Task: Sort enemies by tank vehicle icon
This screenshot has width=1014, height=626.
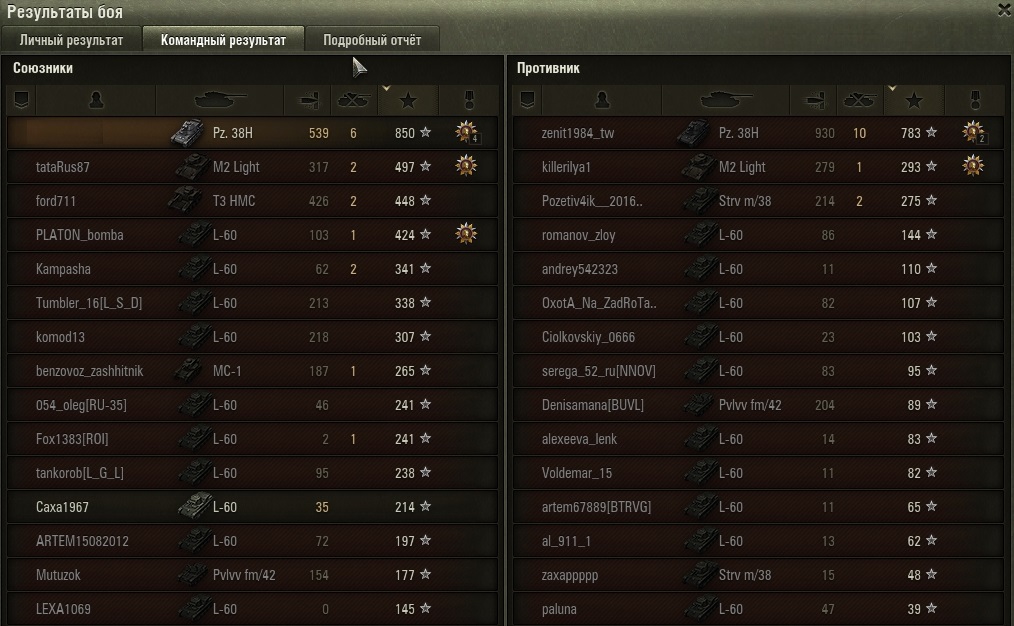Action: pyautogui.click(x=726, y=100)
